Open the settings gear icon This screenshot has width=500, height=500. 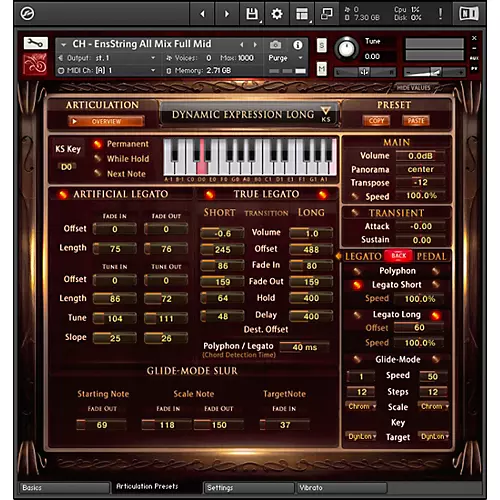pos(277,14)
